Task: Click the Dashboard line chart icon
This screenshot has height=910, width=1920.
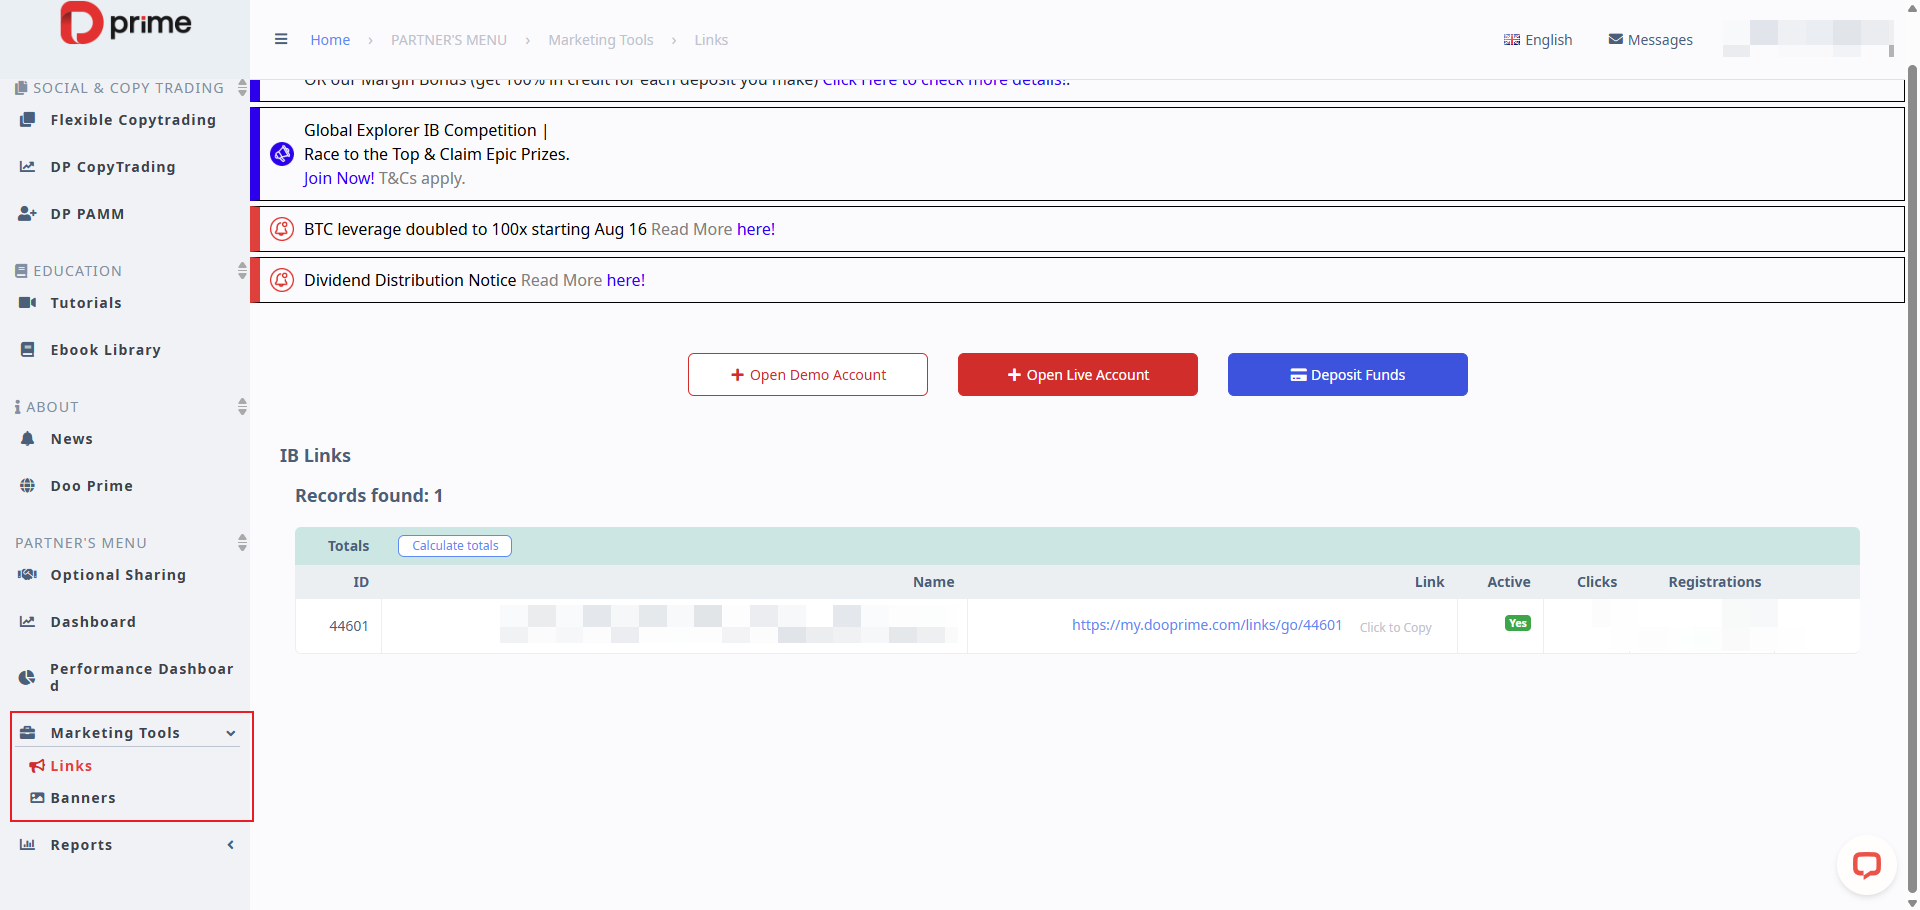Action: click(x=28, y=622)
